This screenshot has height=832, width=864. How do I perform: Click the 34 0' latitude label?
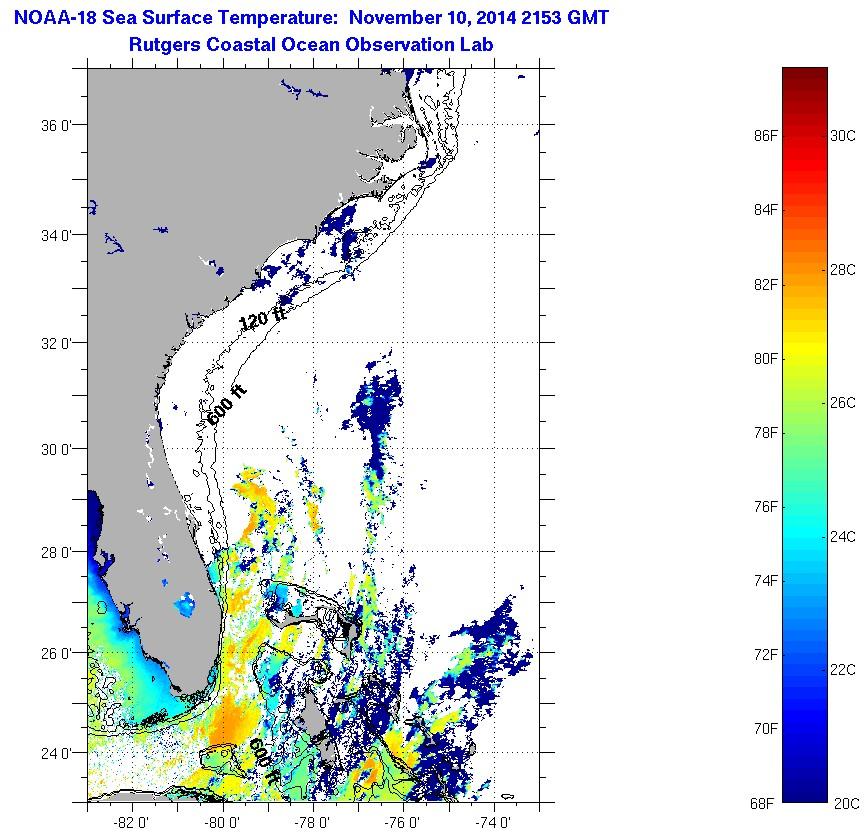(x=57, y=236)
